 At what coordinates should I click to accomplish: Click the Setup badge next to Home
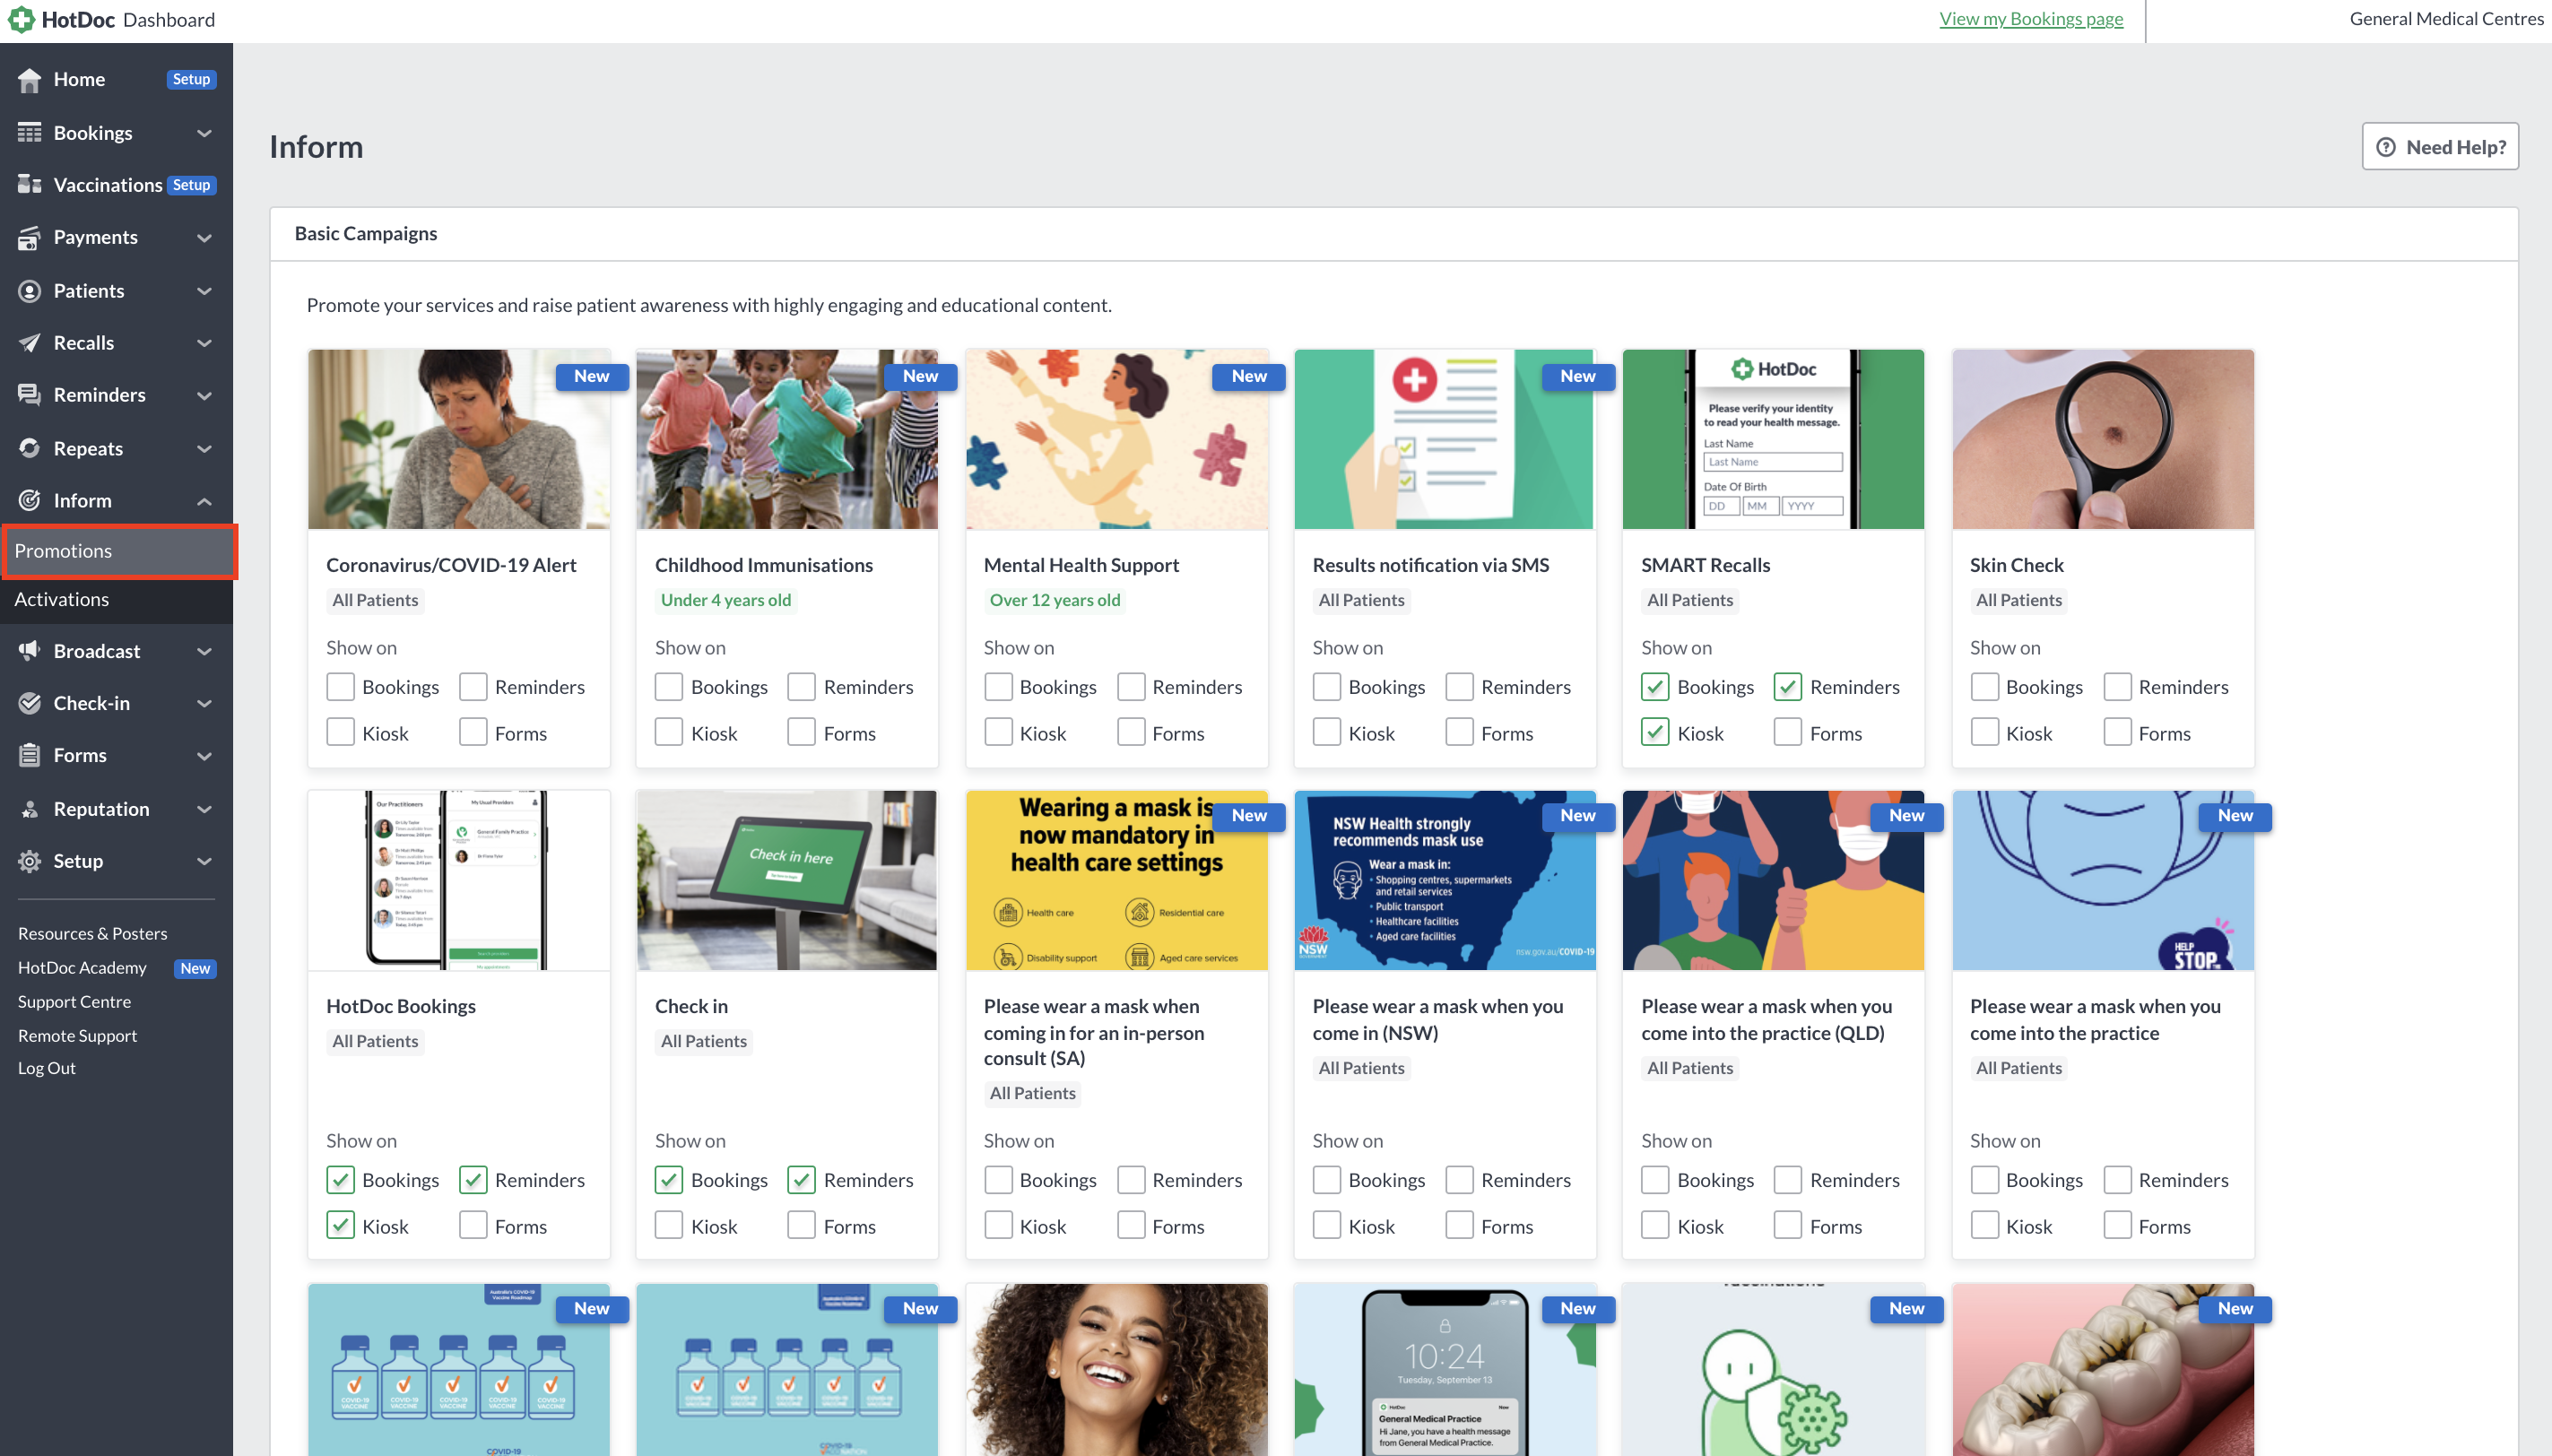tap(191, 79)
